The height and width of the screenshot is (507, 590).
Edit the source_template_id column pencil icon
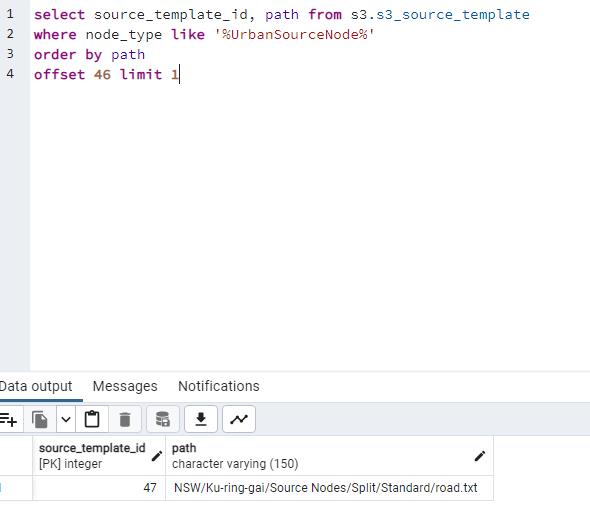point(157,456)
